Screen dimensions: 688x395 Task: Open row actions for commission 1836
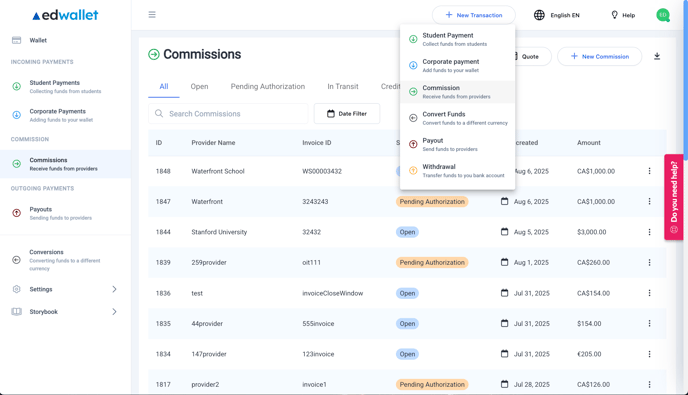(x=649, y=293)
